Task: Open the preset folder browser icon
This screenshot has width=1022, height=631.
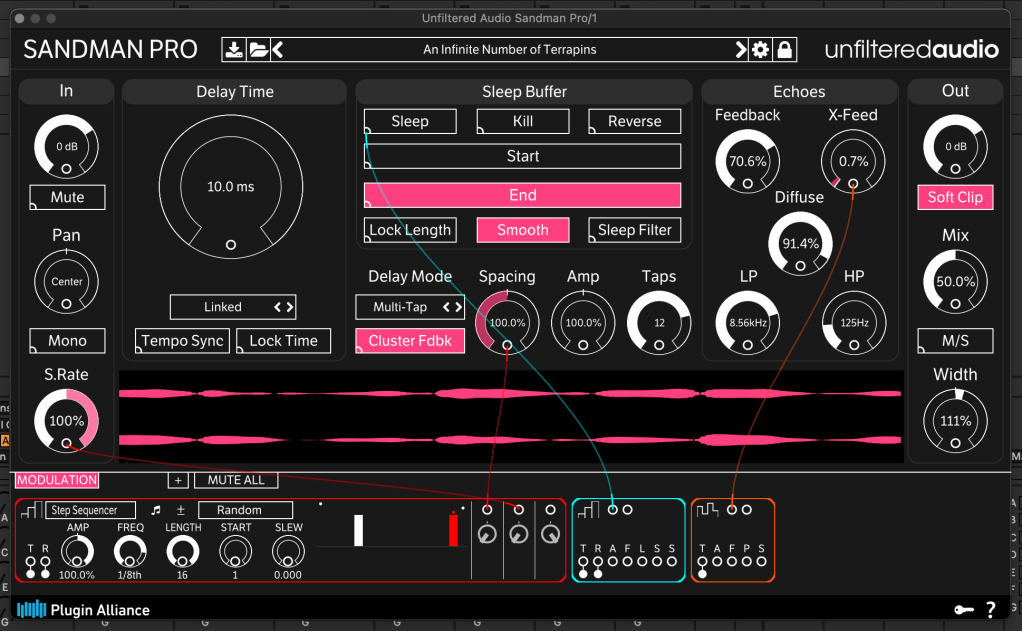Action: click(x=257, y=50)
